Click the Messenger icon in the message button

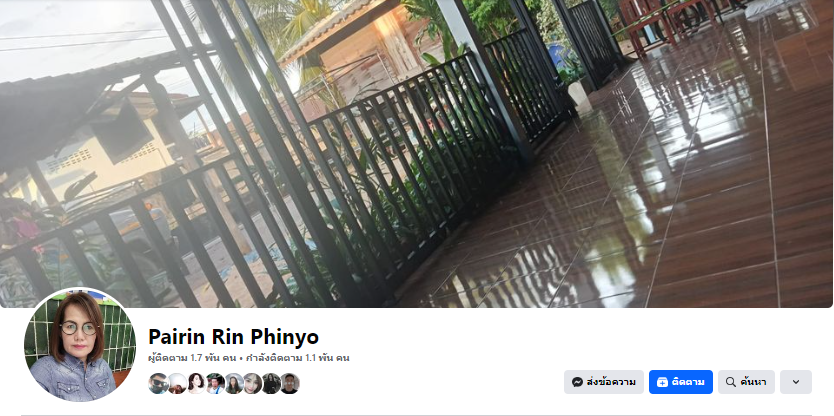pos(577,382)
